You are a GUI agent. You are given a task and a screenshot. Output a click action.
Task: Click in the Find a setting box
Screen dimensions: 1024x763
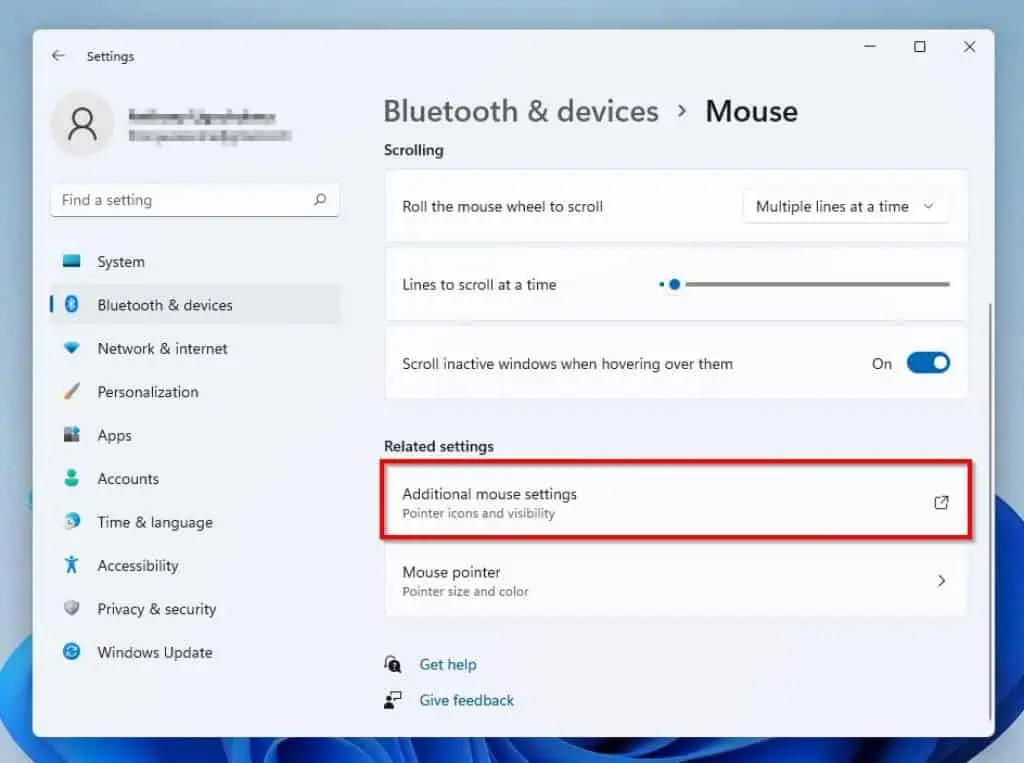point(195,200)
